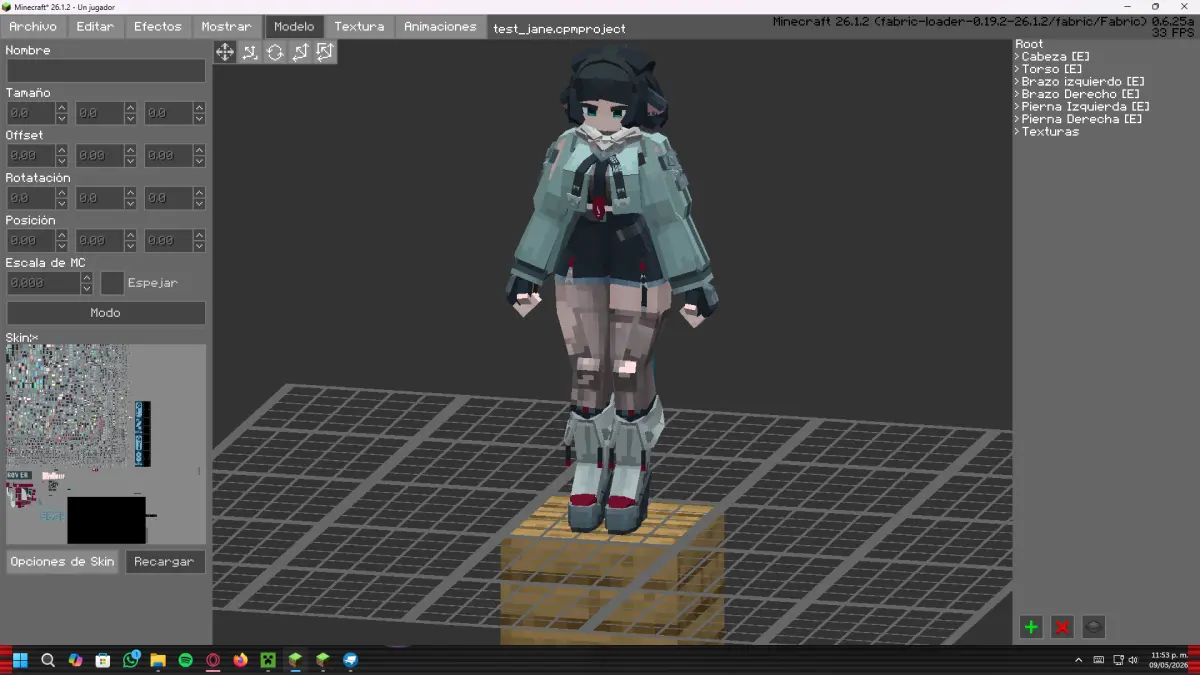Decrease the second Offset value with down arrow
The image size is (1200, 675).
pos(130,161)
